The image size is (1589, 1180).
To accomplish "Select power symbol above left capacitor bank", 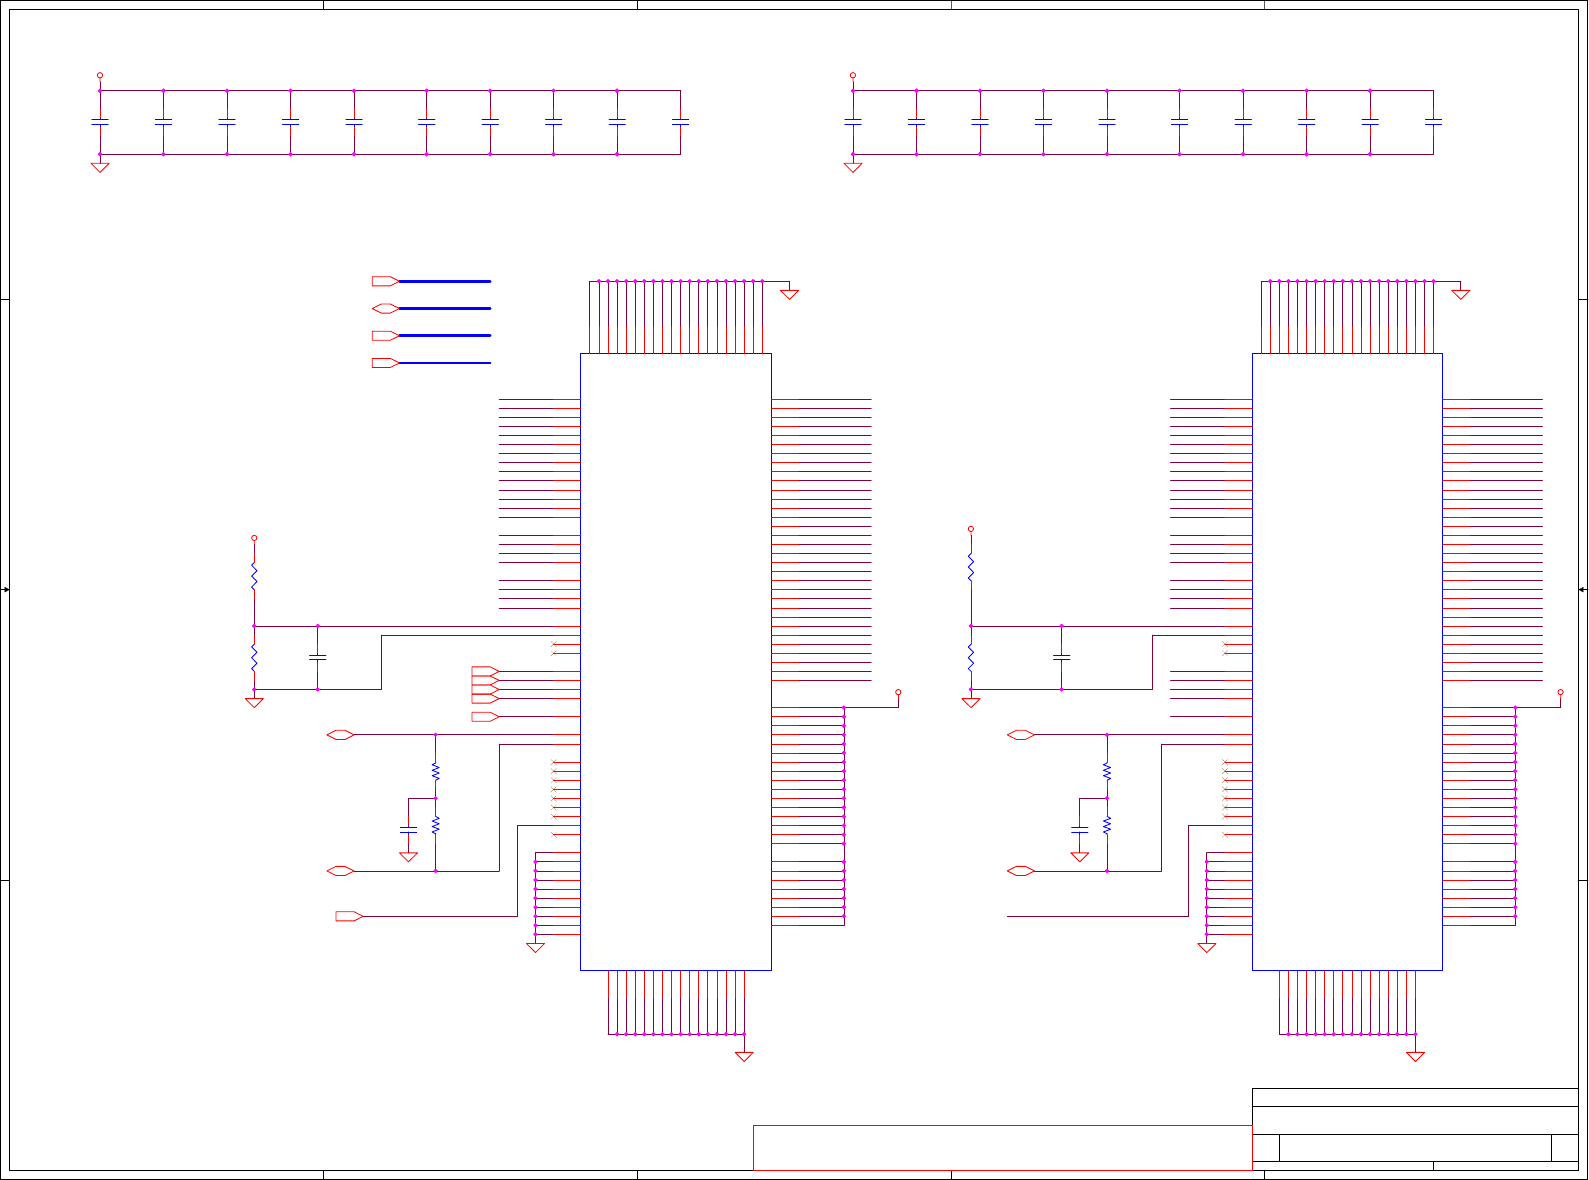I will (100, 75).
